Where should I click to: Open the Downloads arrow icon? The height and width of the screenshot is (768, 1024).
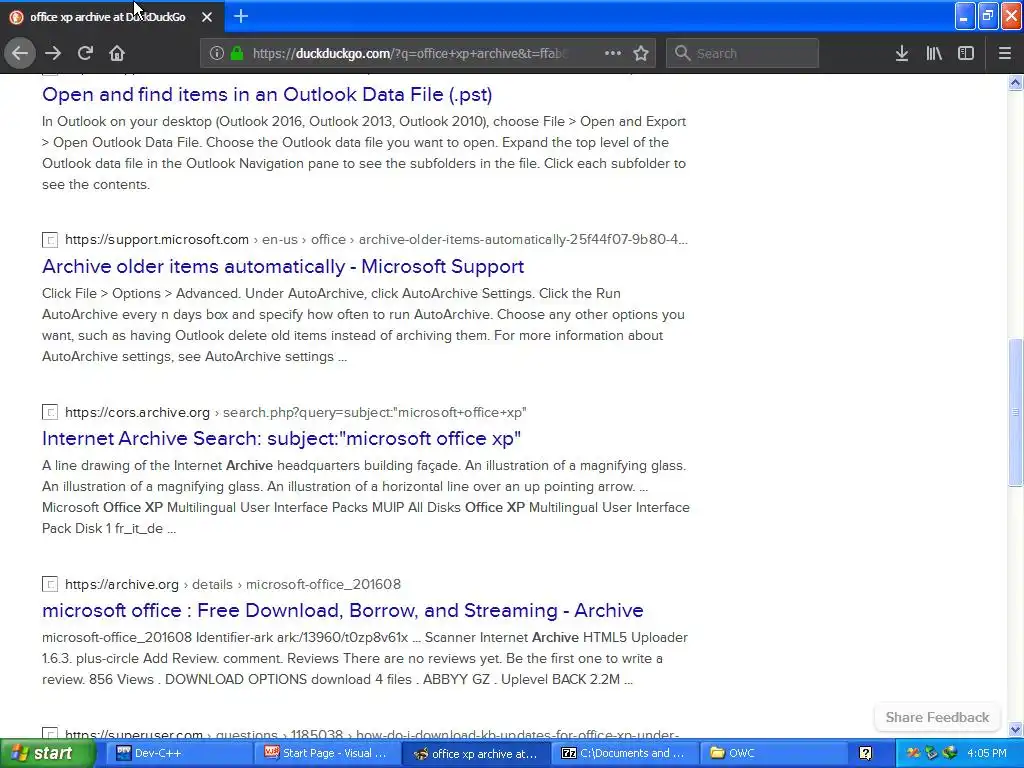[902, 54]
